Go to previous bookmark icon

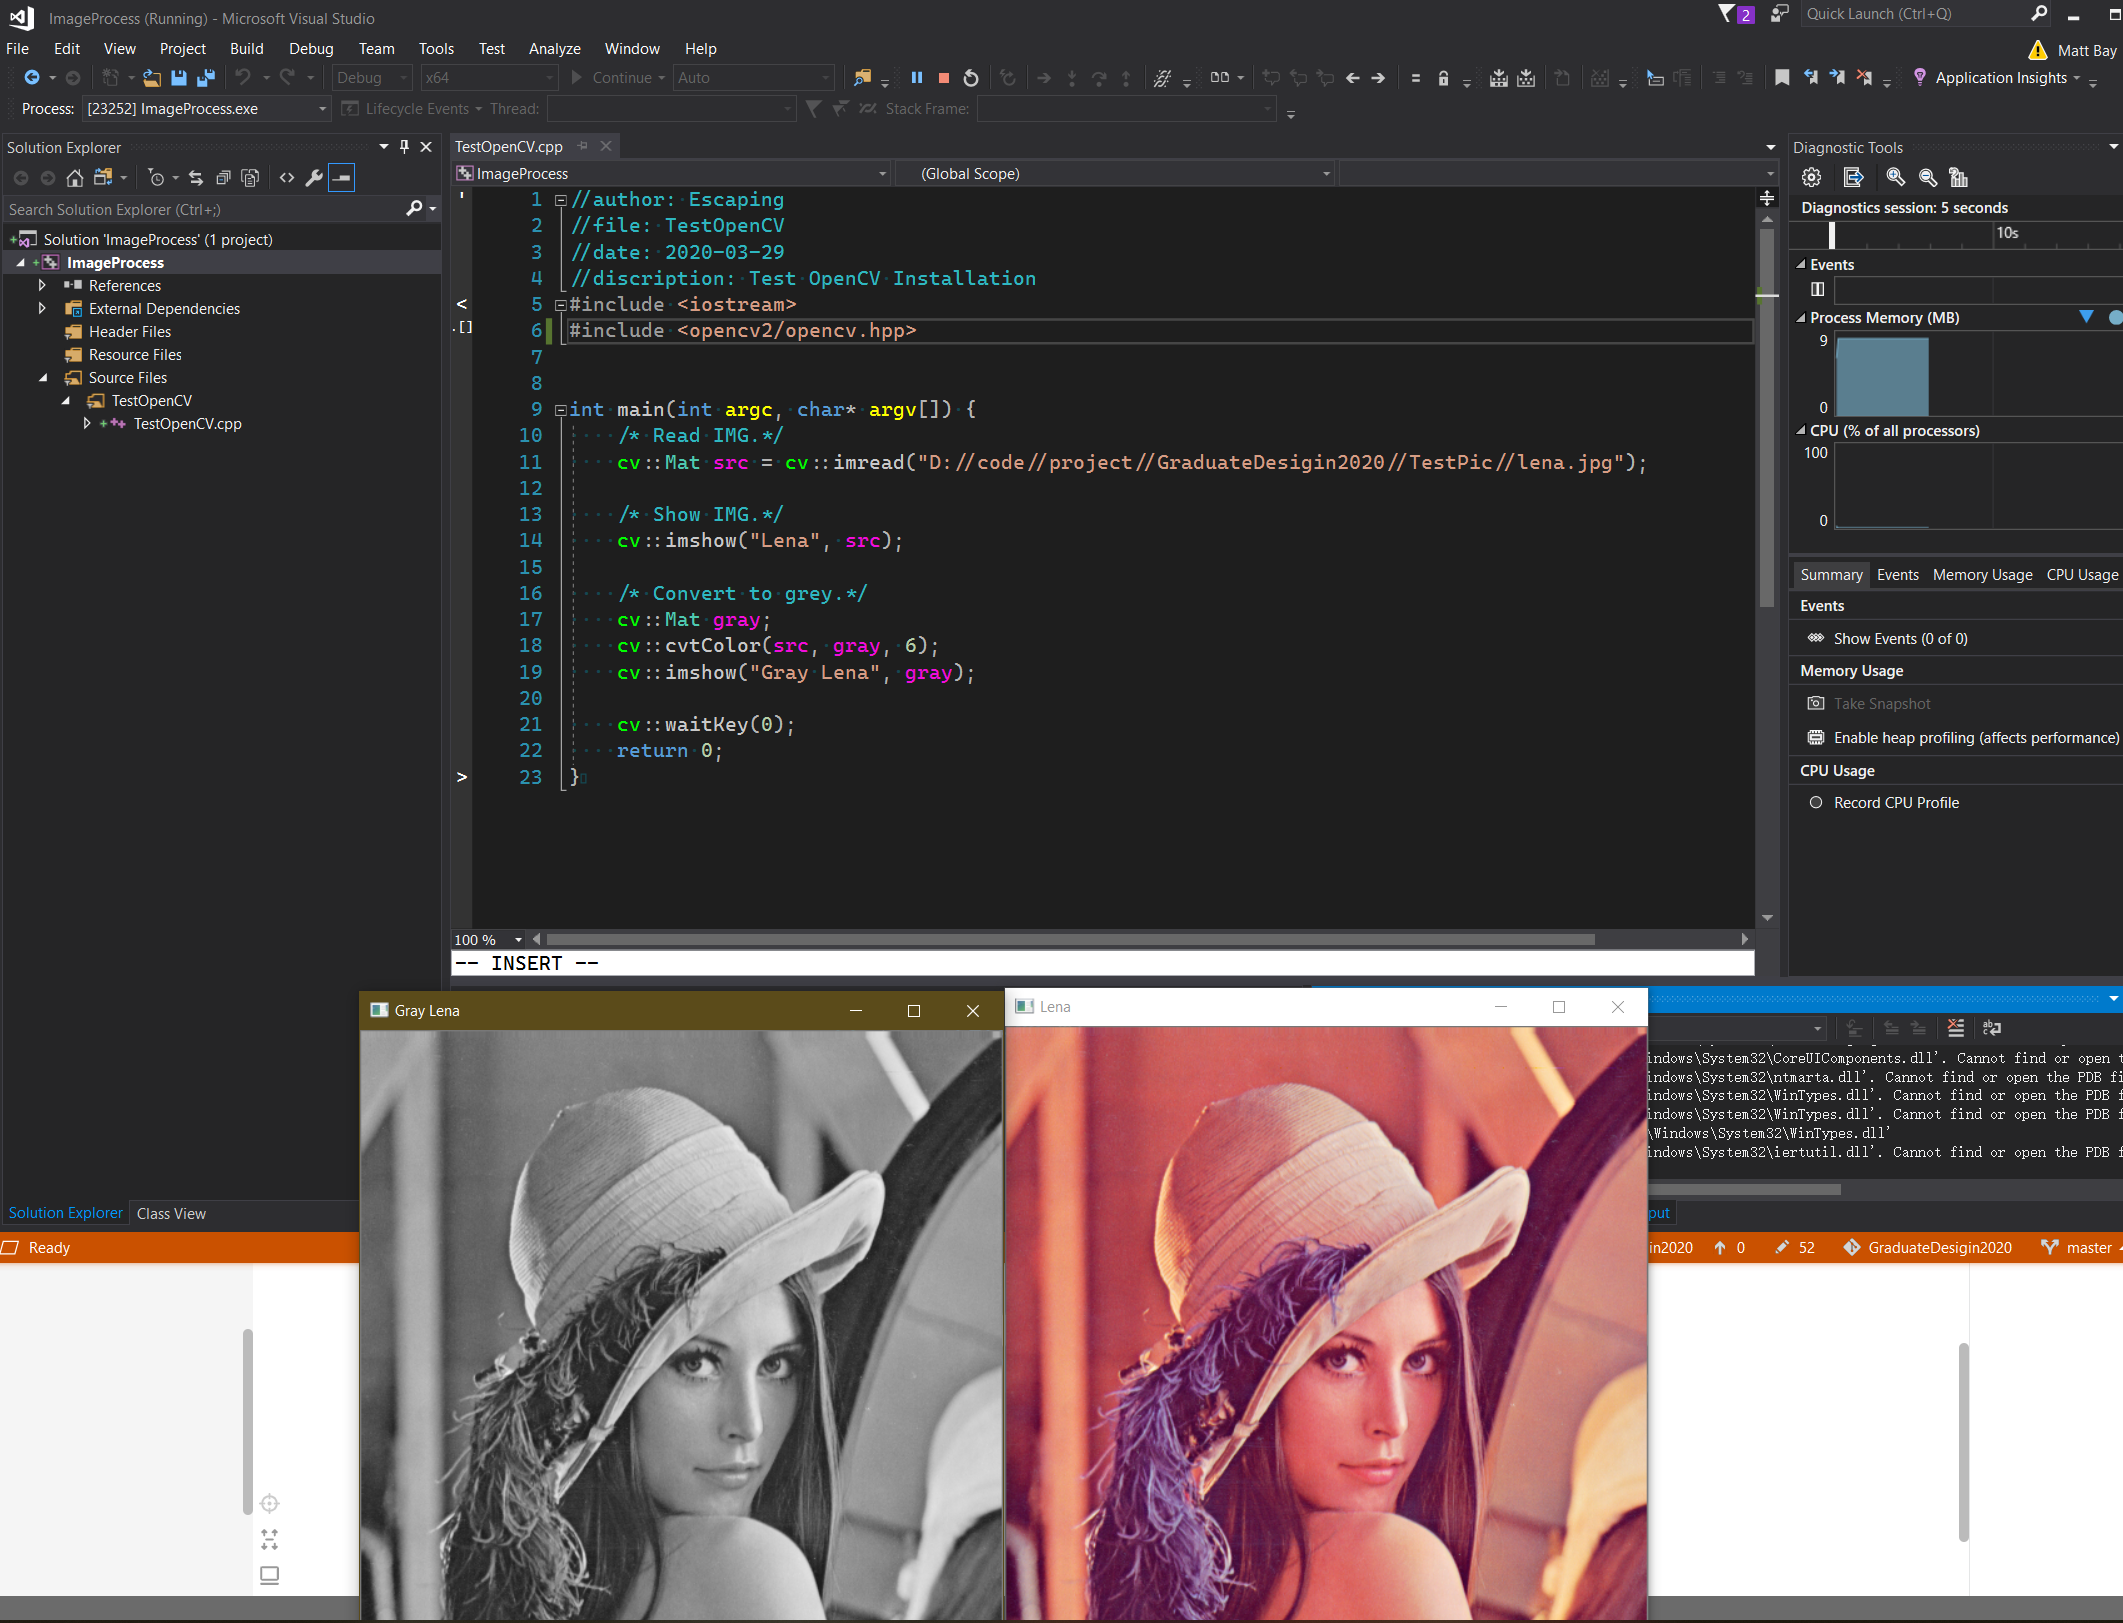1810,78
